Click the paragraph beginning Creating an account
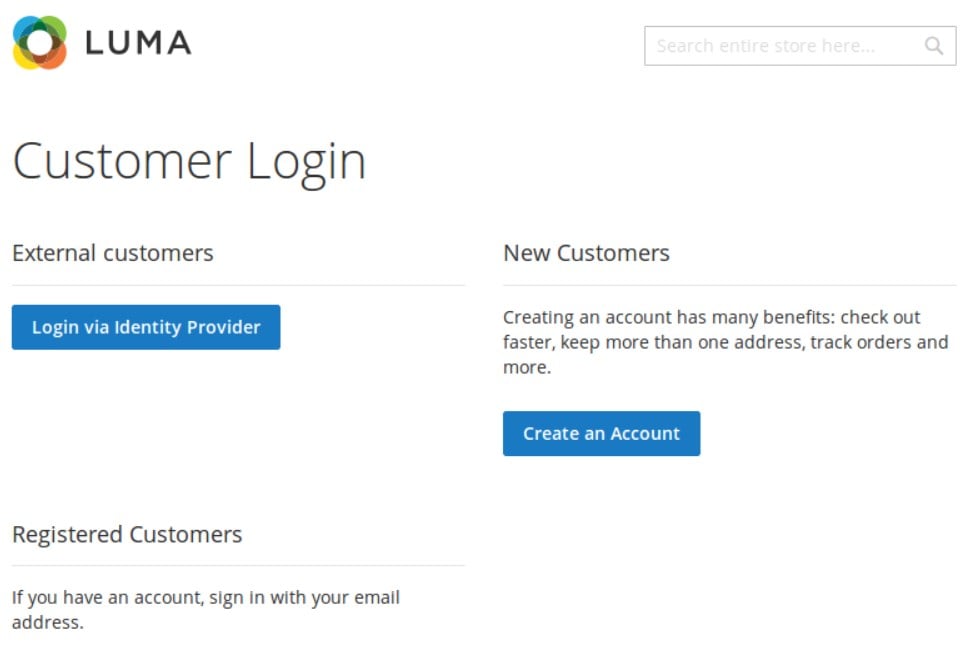The image size is (971, 647). (x=726, y=342)
